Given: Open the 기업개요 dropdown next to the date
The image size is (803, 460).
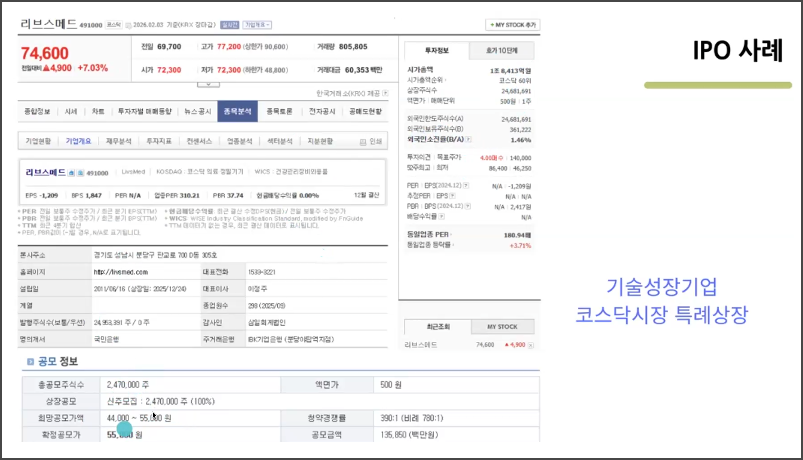Looking at the screenshot, I should (257, 25).
